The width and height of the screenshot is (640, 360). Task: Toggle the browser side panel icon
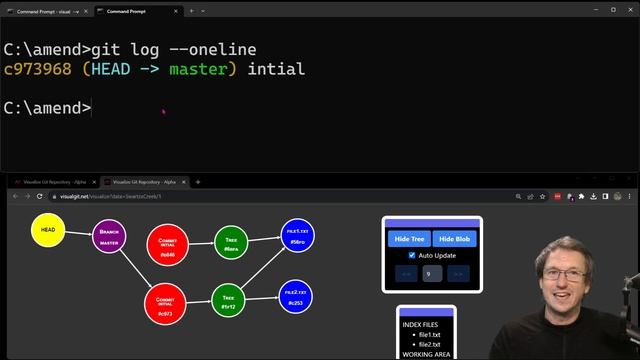pos(605,197)
